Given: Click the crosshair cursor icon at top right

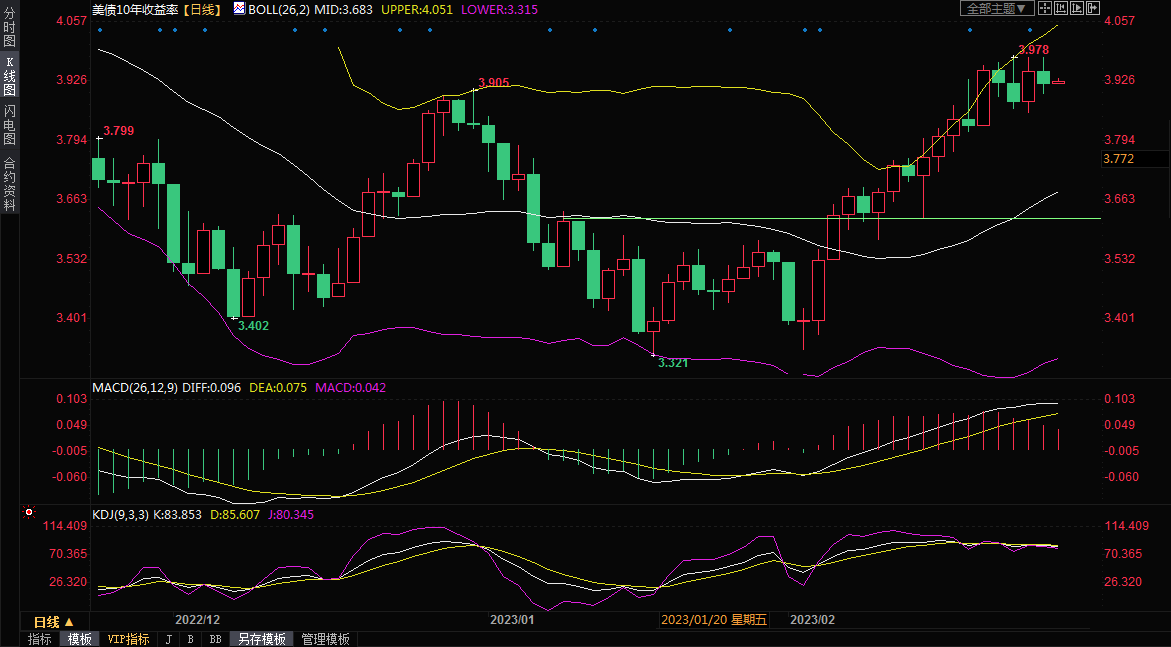Looking at the screenshot, I should (1045, 8).
